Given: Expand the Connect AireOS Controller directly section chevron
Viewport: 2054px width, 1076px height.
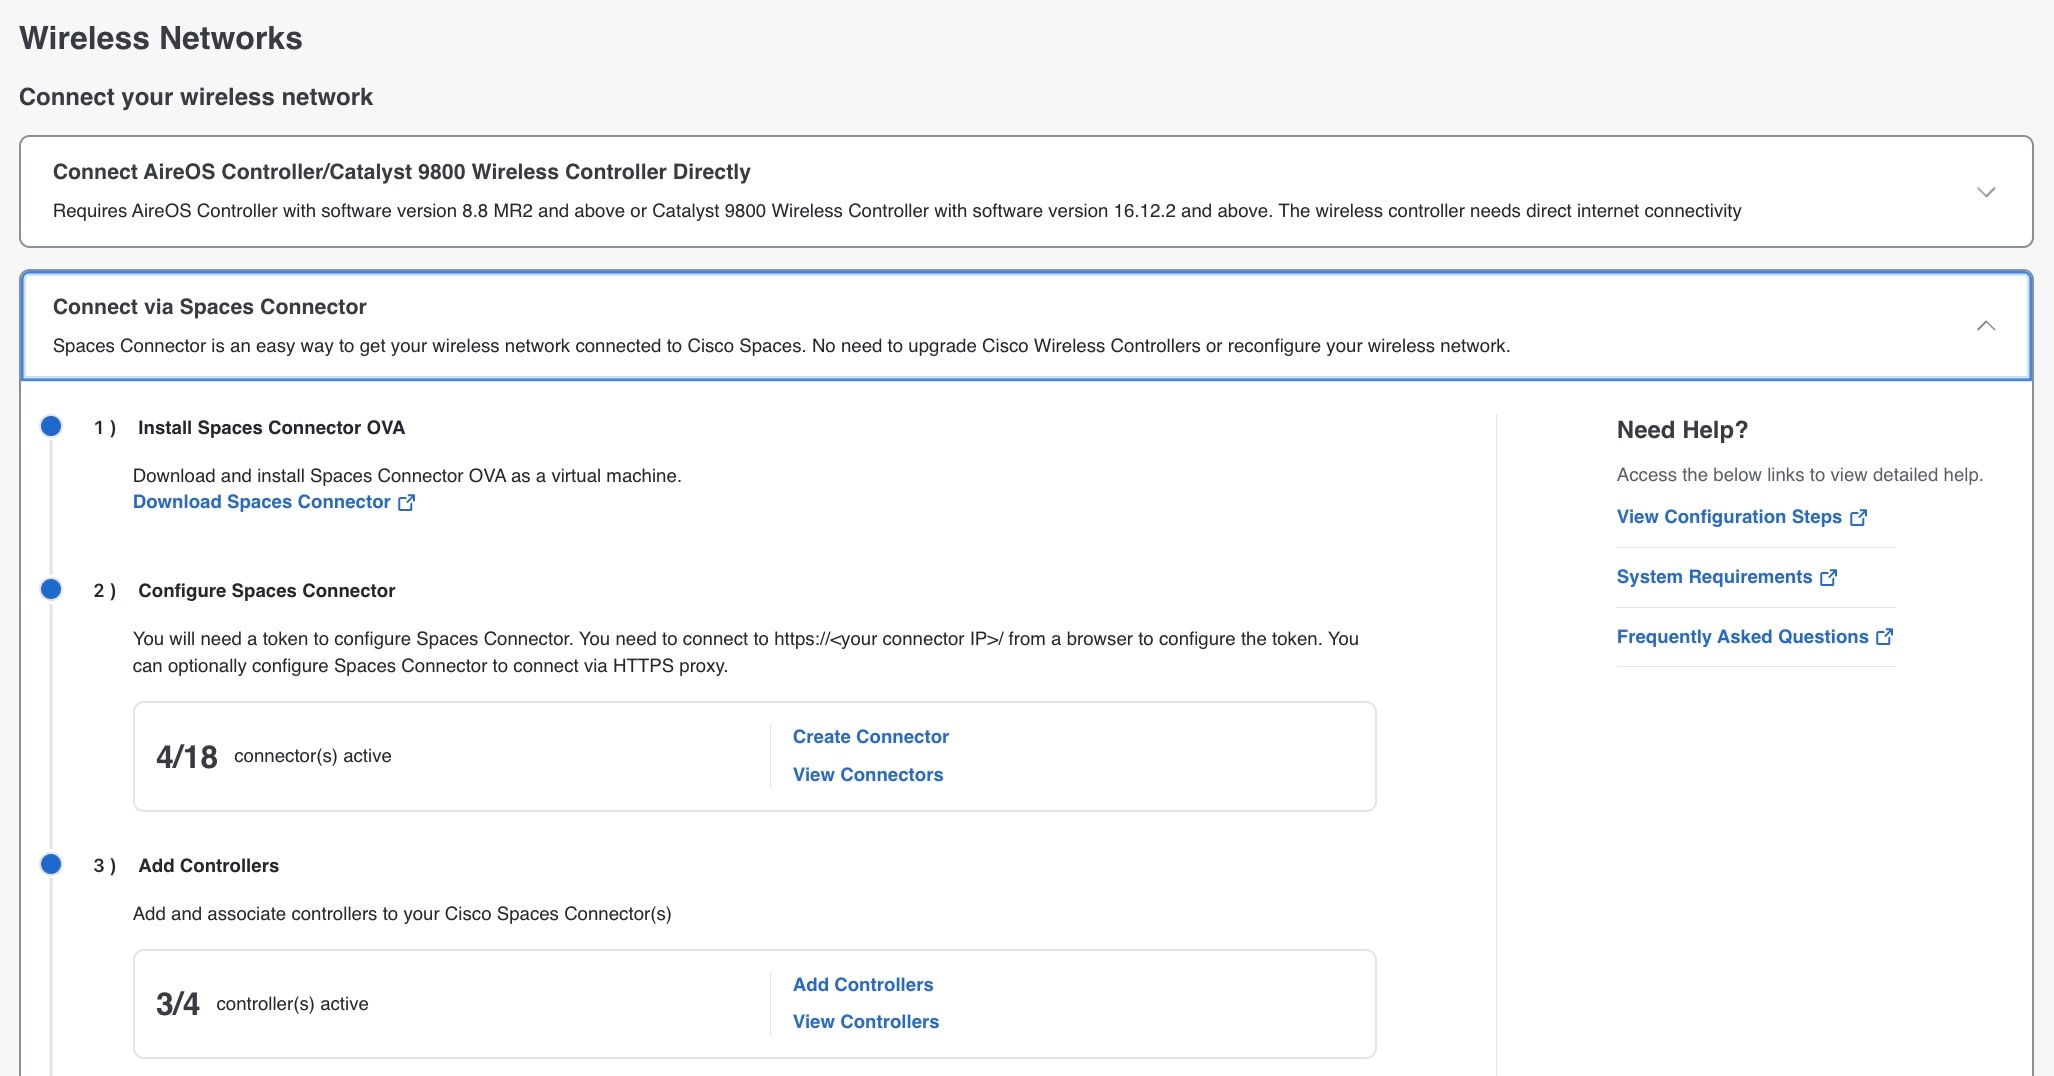Looking at the screenshot, I should click(x=1986, y=192).
